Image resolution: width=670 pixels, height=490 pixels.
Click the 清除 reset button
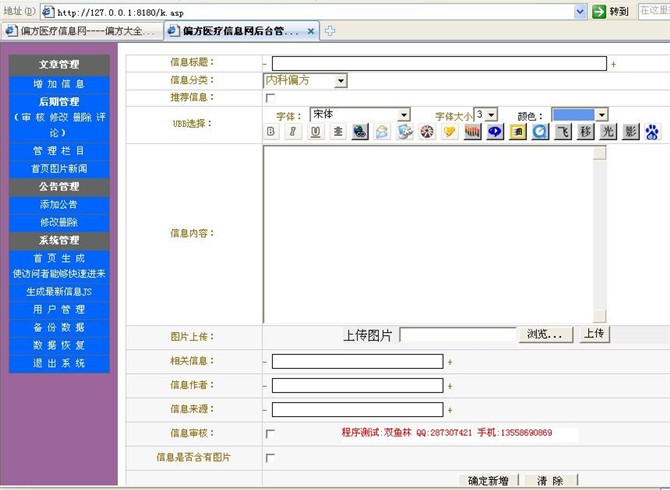click(x=550, y=480)
